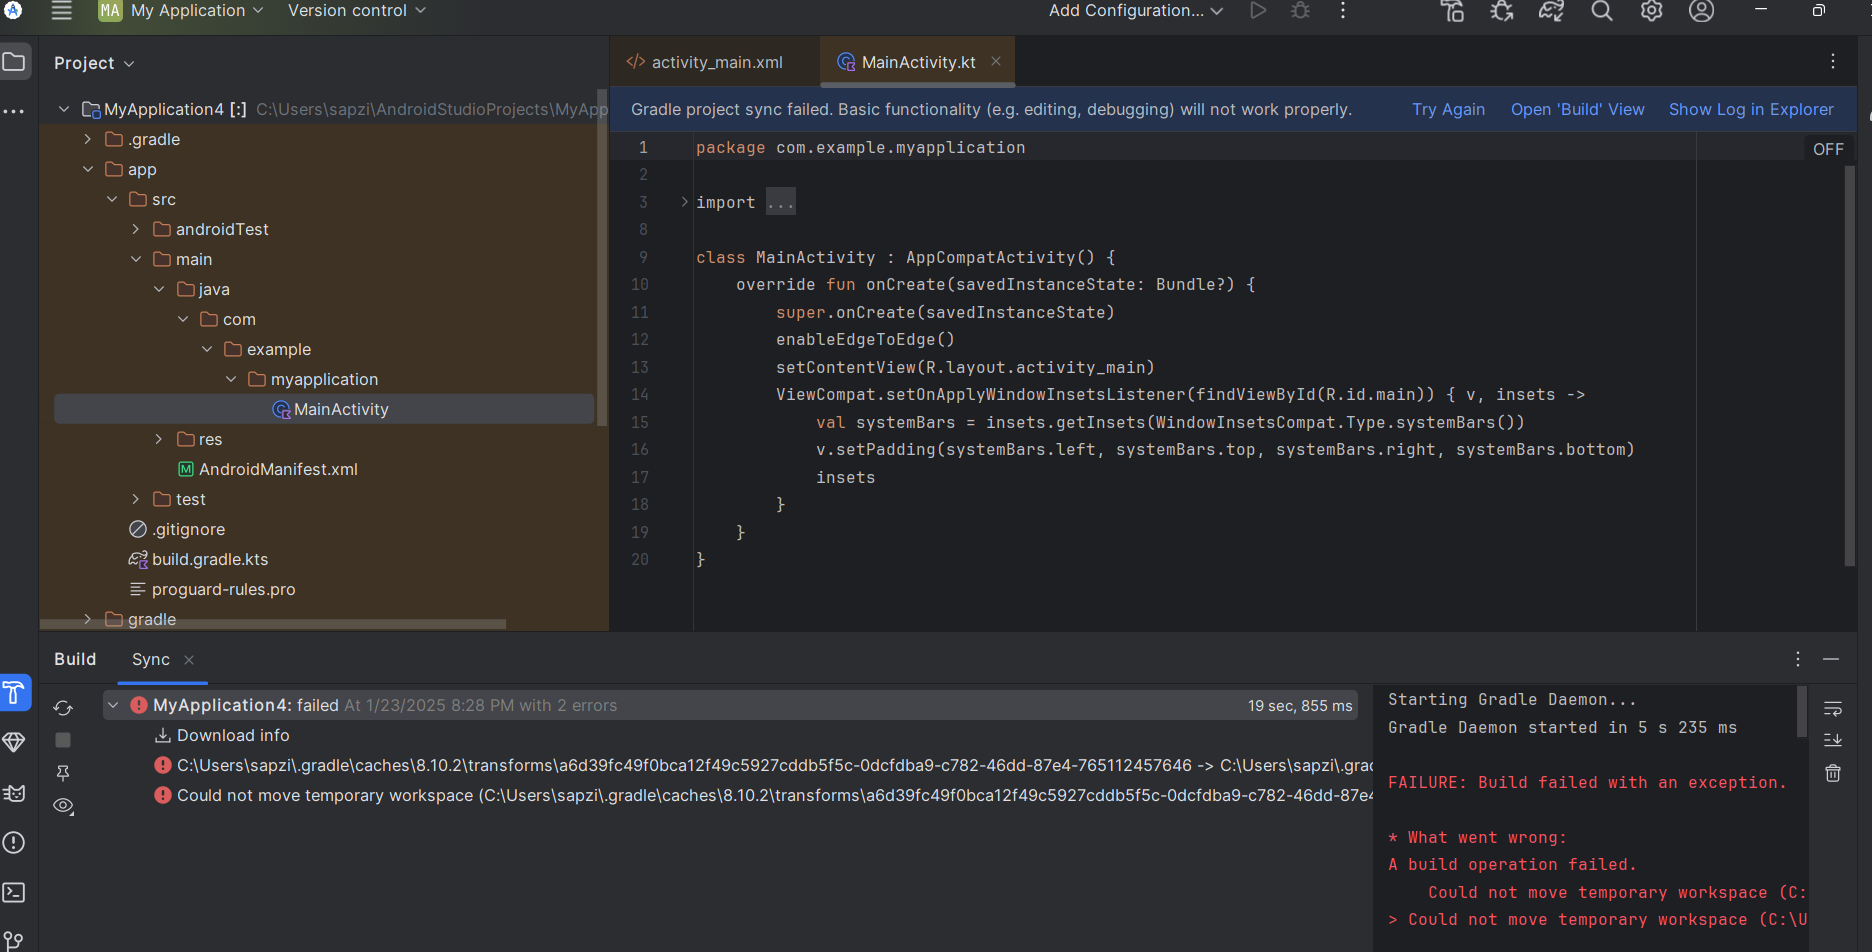
Task: Open the account profile icon
Action: click(1702, 11)
